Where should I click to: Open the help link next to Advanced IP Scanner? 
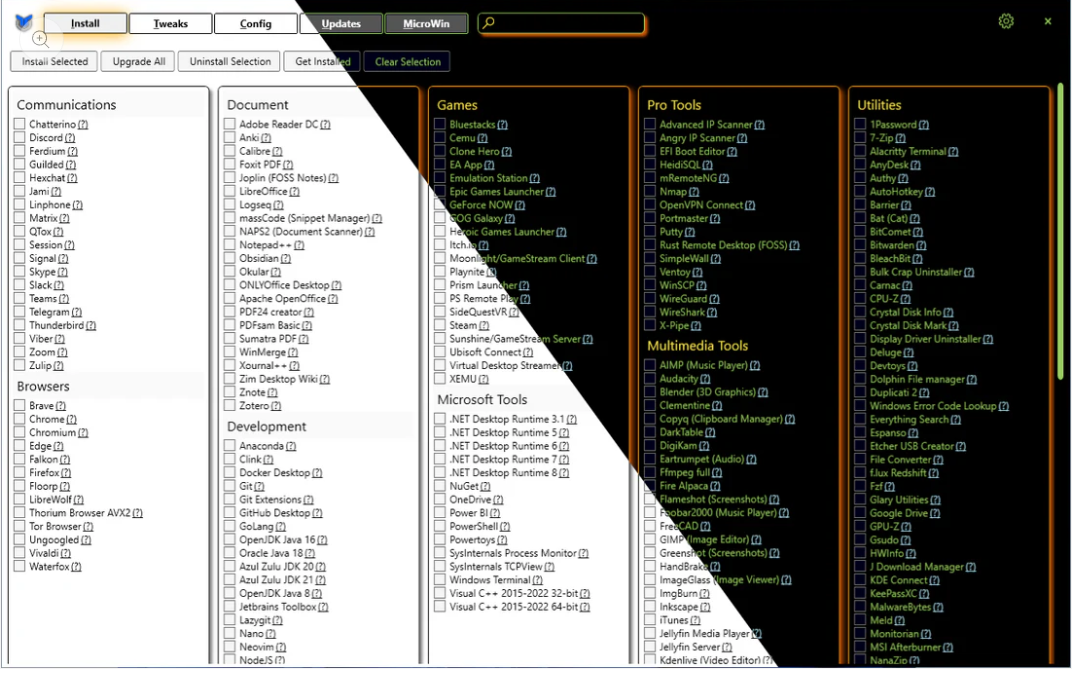759,125
